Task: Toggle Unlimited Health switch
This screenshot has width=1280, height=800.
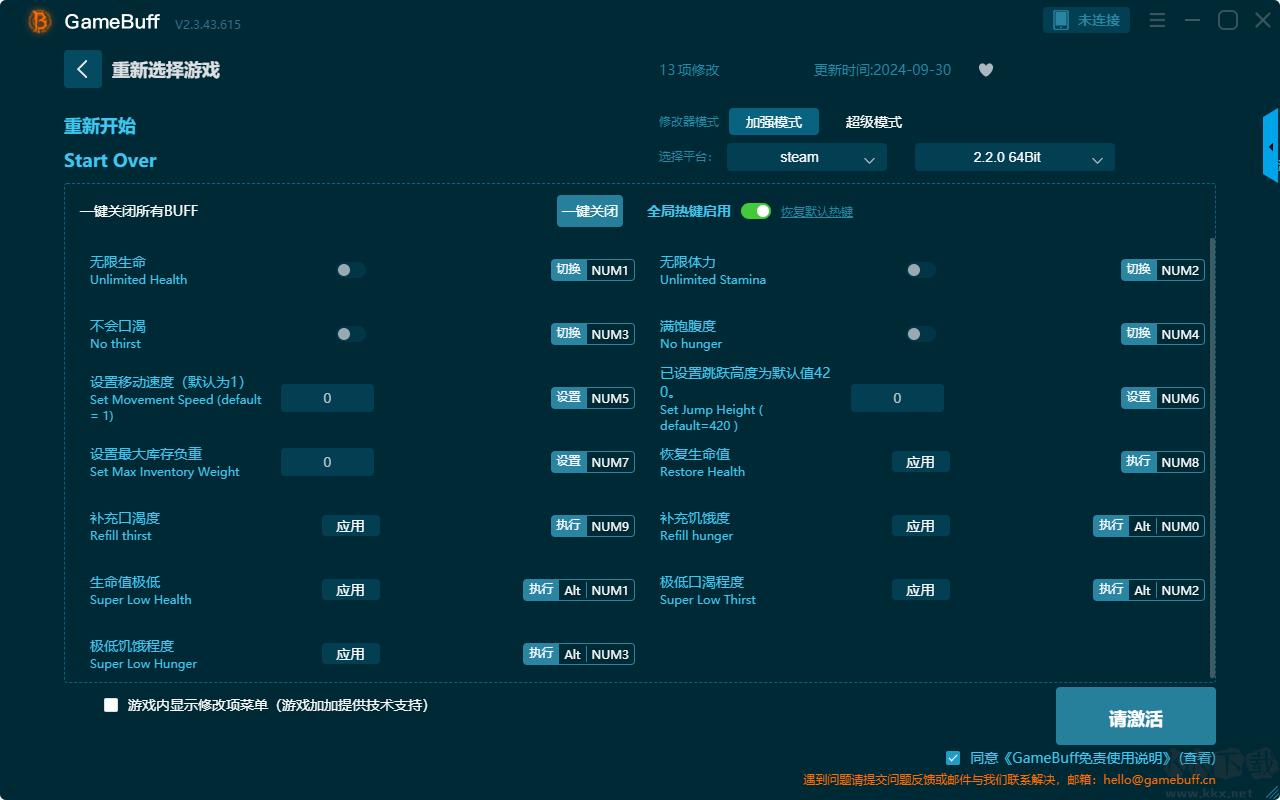Action: [351, 270]
